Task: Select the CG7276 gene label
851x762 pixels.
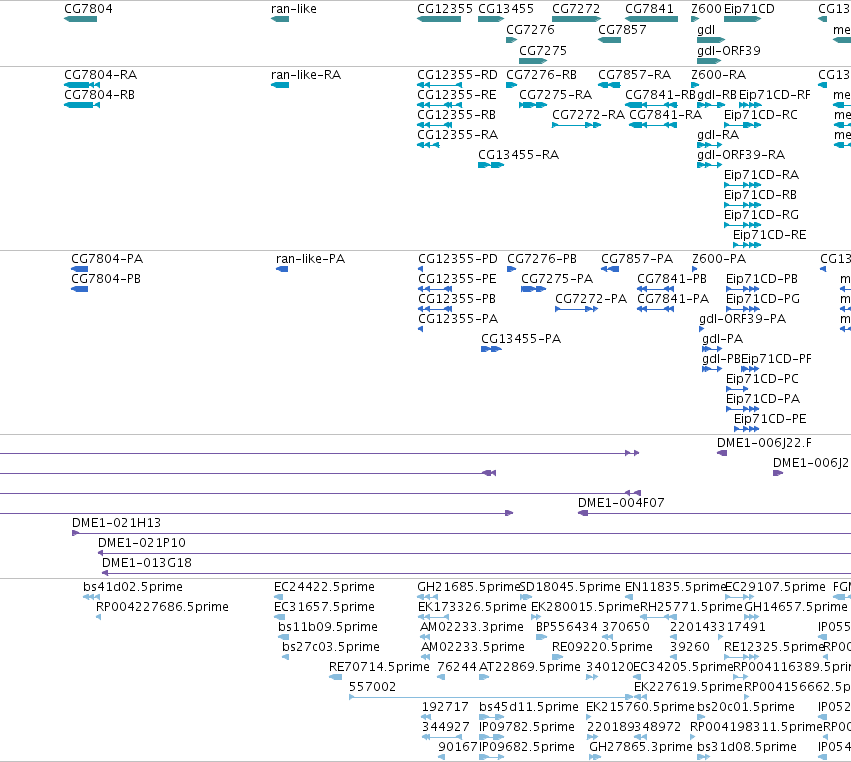Action: pos(530,30)
